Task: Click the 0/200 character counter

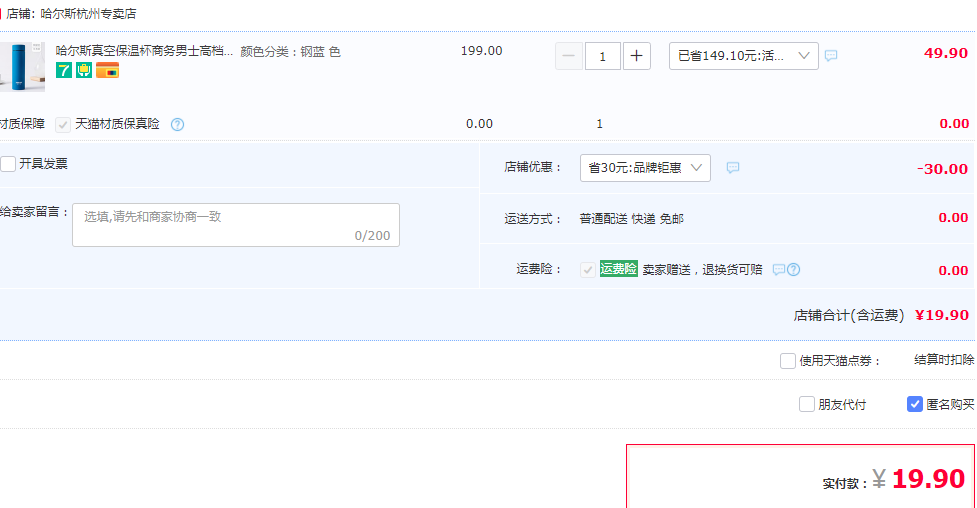Action: pos(372,236)
